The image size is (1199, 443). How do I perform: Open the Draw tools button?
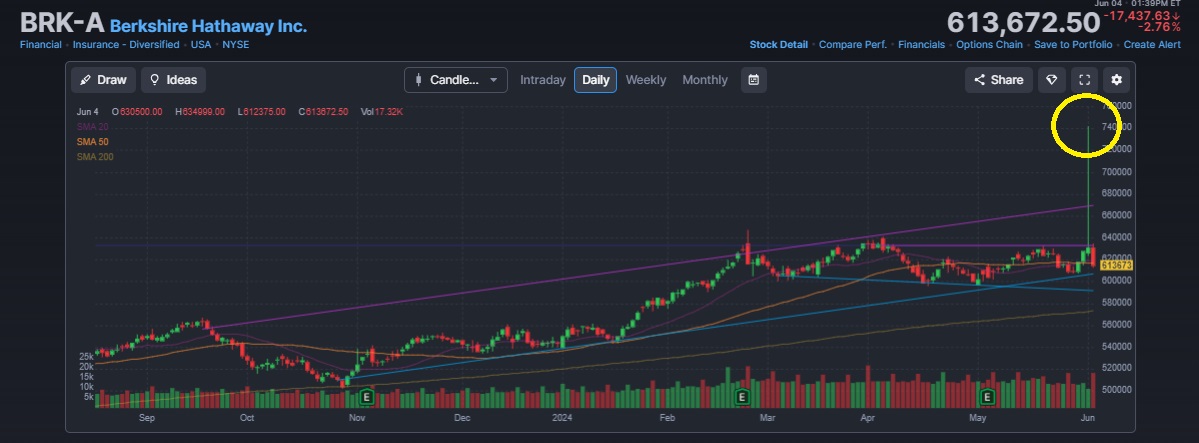tap(103, 80)
